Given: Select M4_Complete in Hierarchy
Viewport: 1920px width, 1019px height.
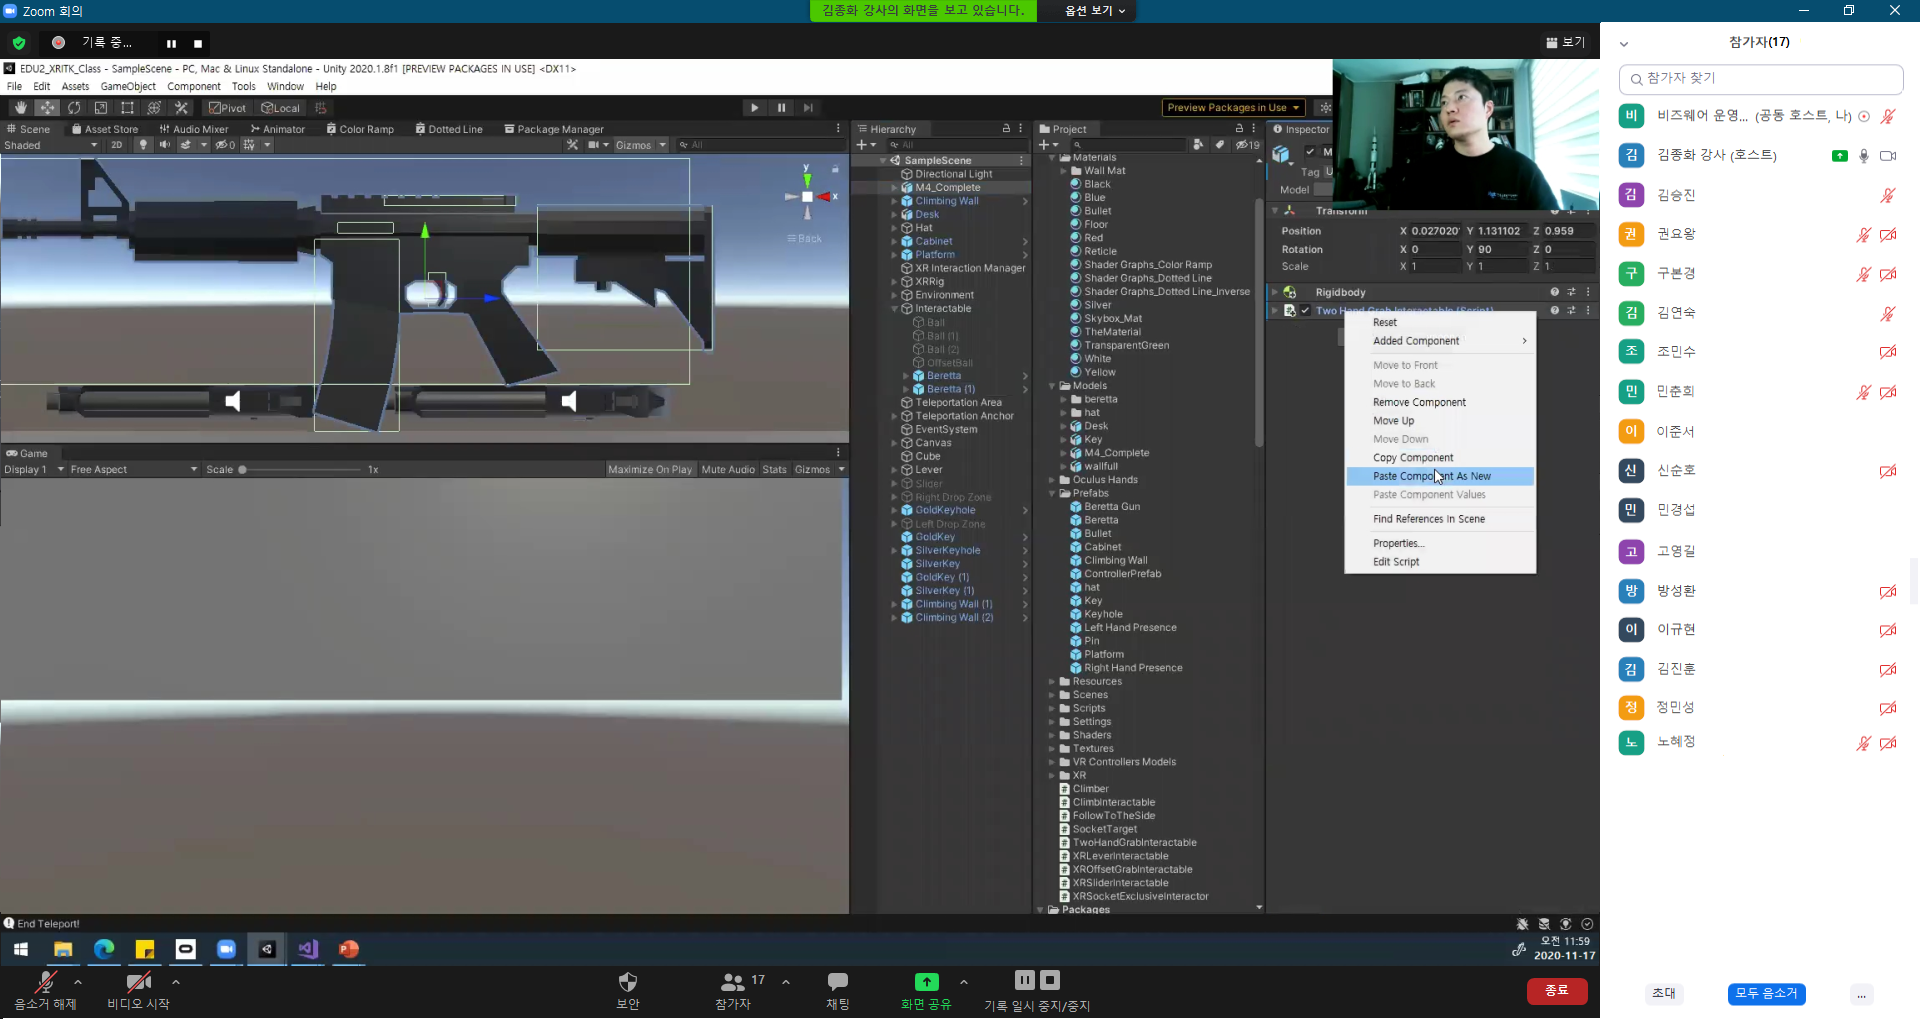Looking at the screenshot, I should coord(948,188).
